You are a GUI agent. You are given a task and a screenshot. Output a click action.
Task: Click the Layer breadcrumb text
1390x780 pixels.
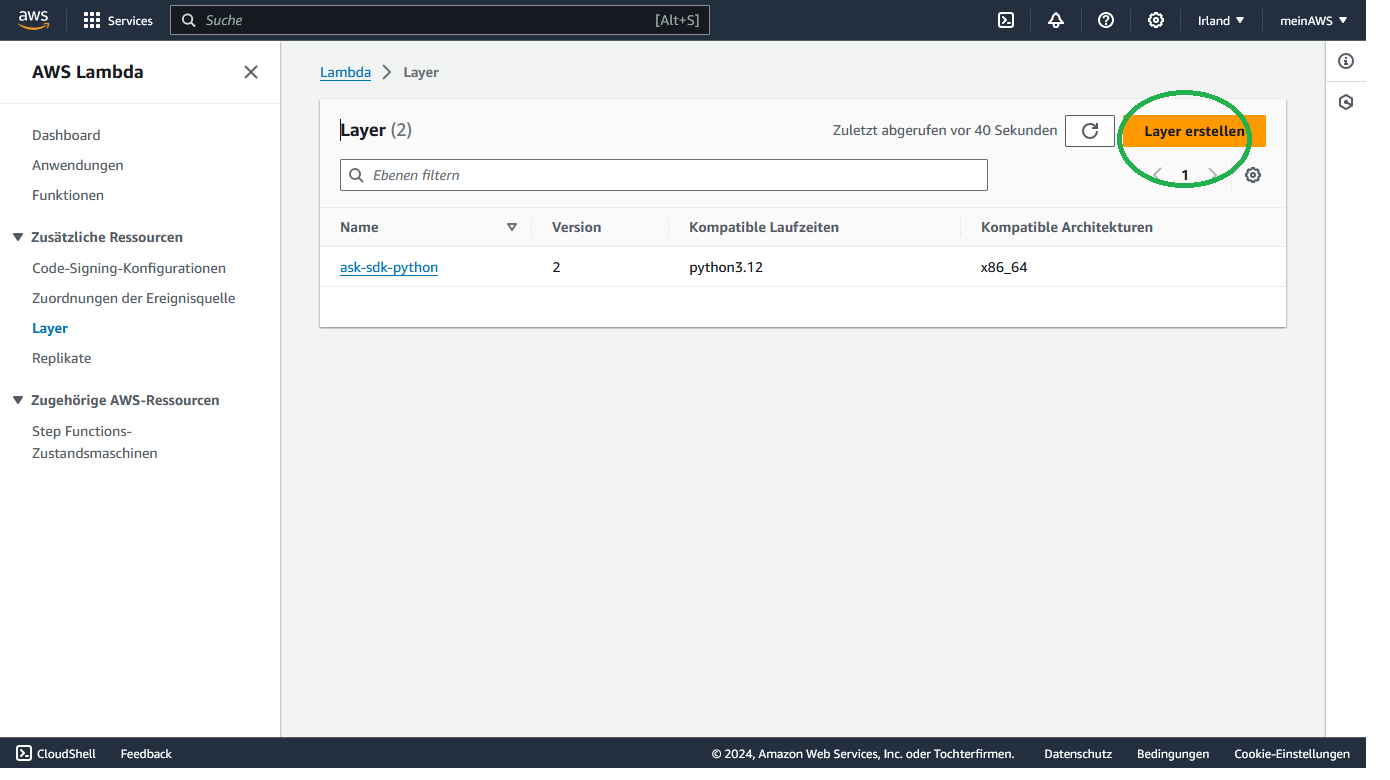[421, 72]
